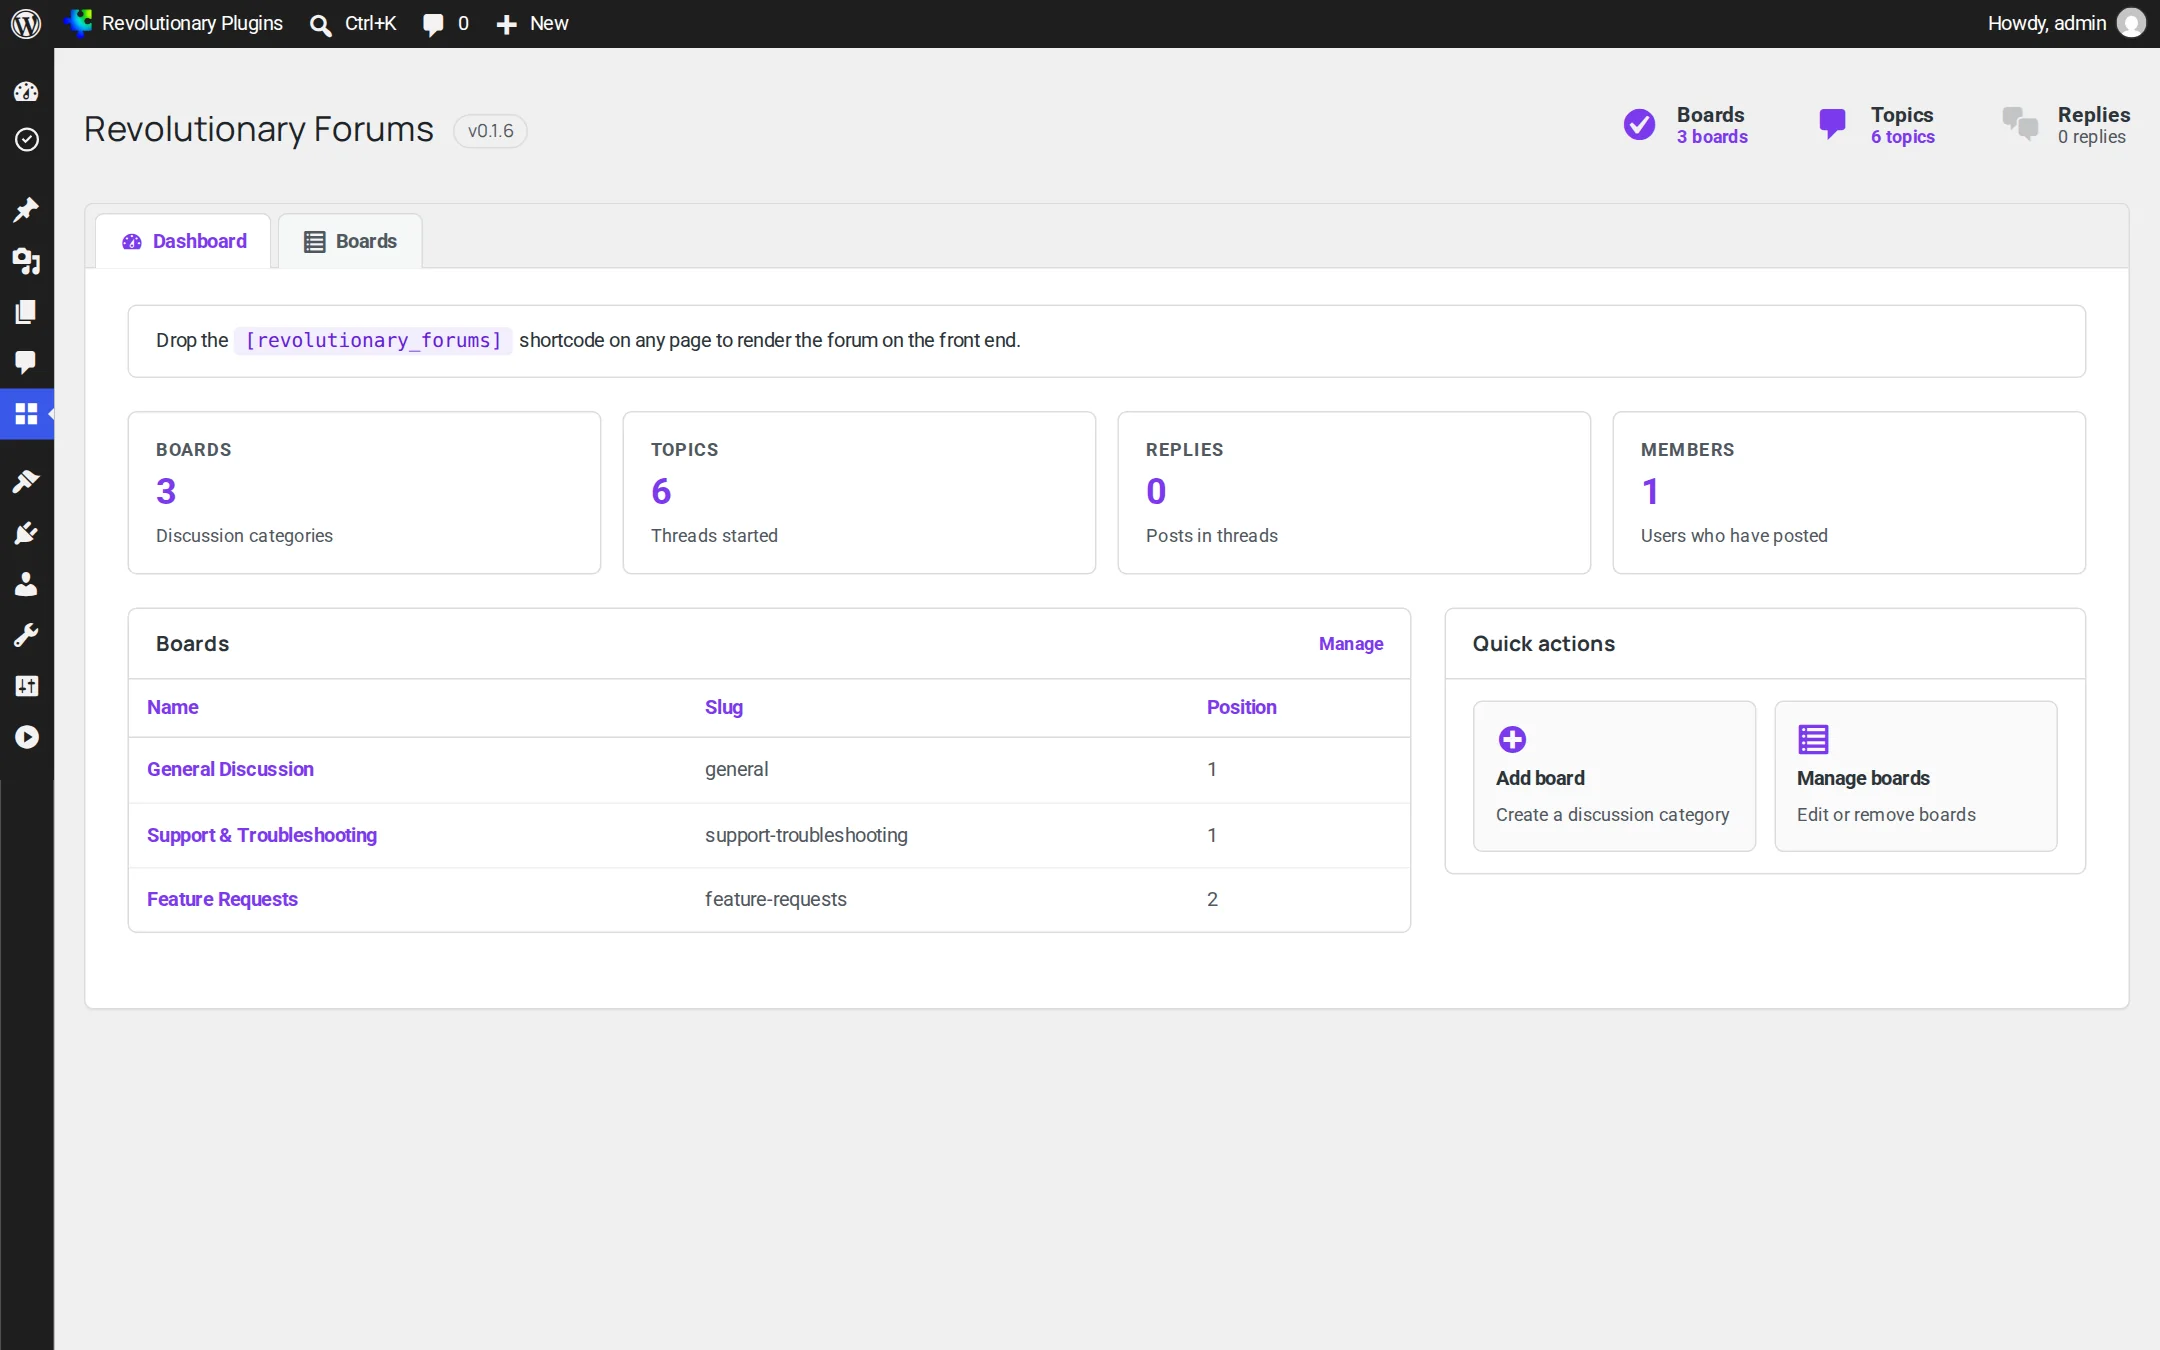Click the collapse menu play-circle icon
This screenshot has width=2160, height=1350.
click(26, 737)
